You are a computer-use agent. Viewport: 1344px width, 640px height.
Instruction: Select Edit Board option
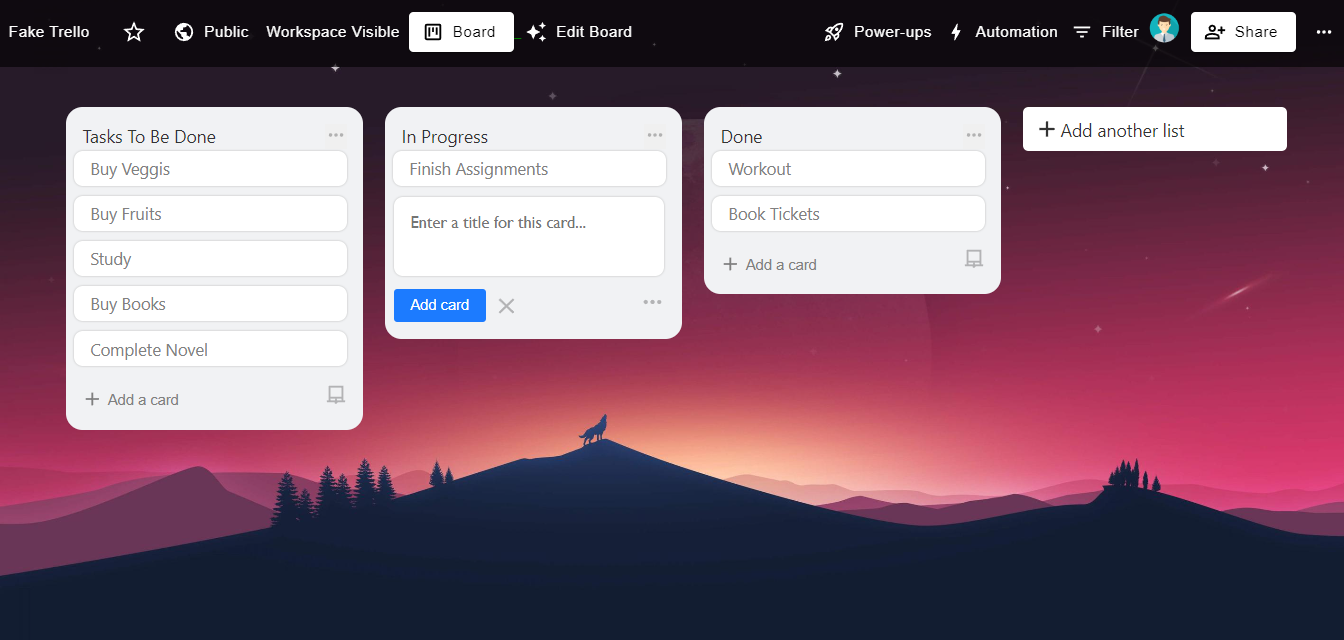[x=580, y=32]
